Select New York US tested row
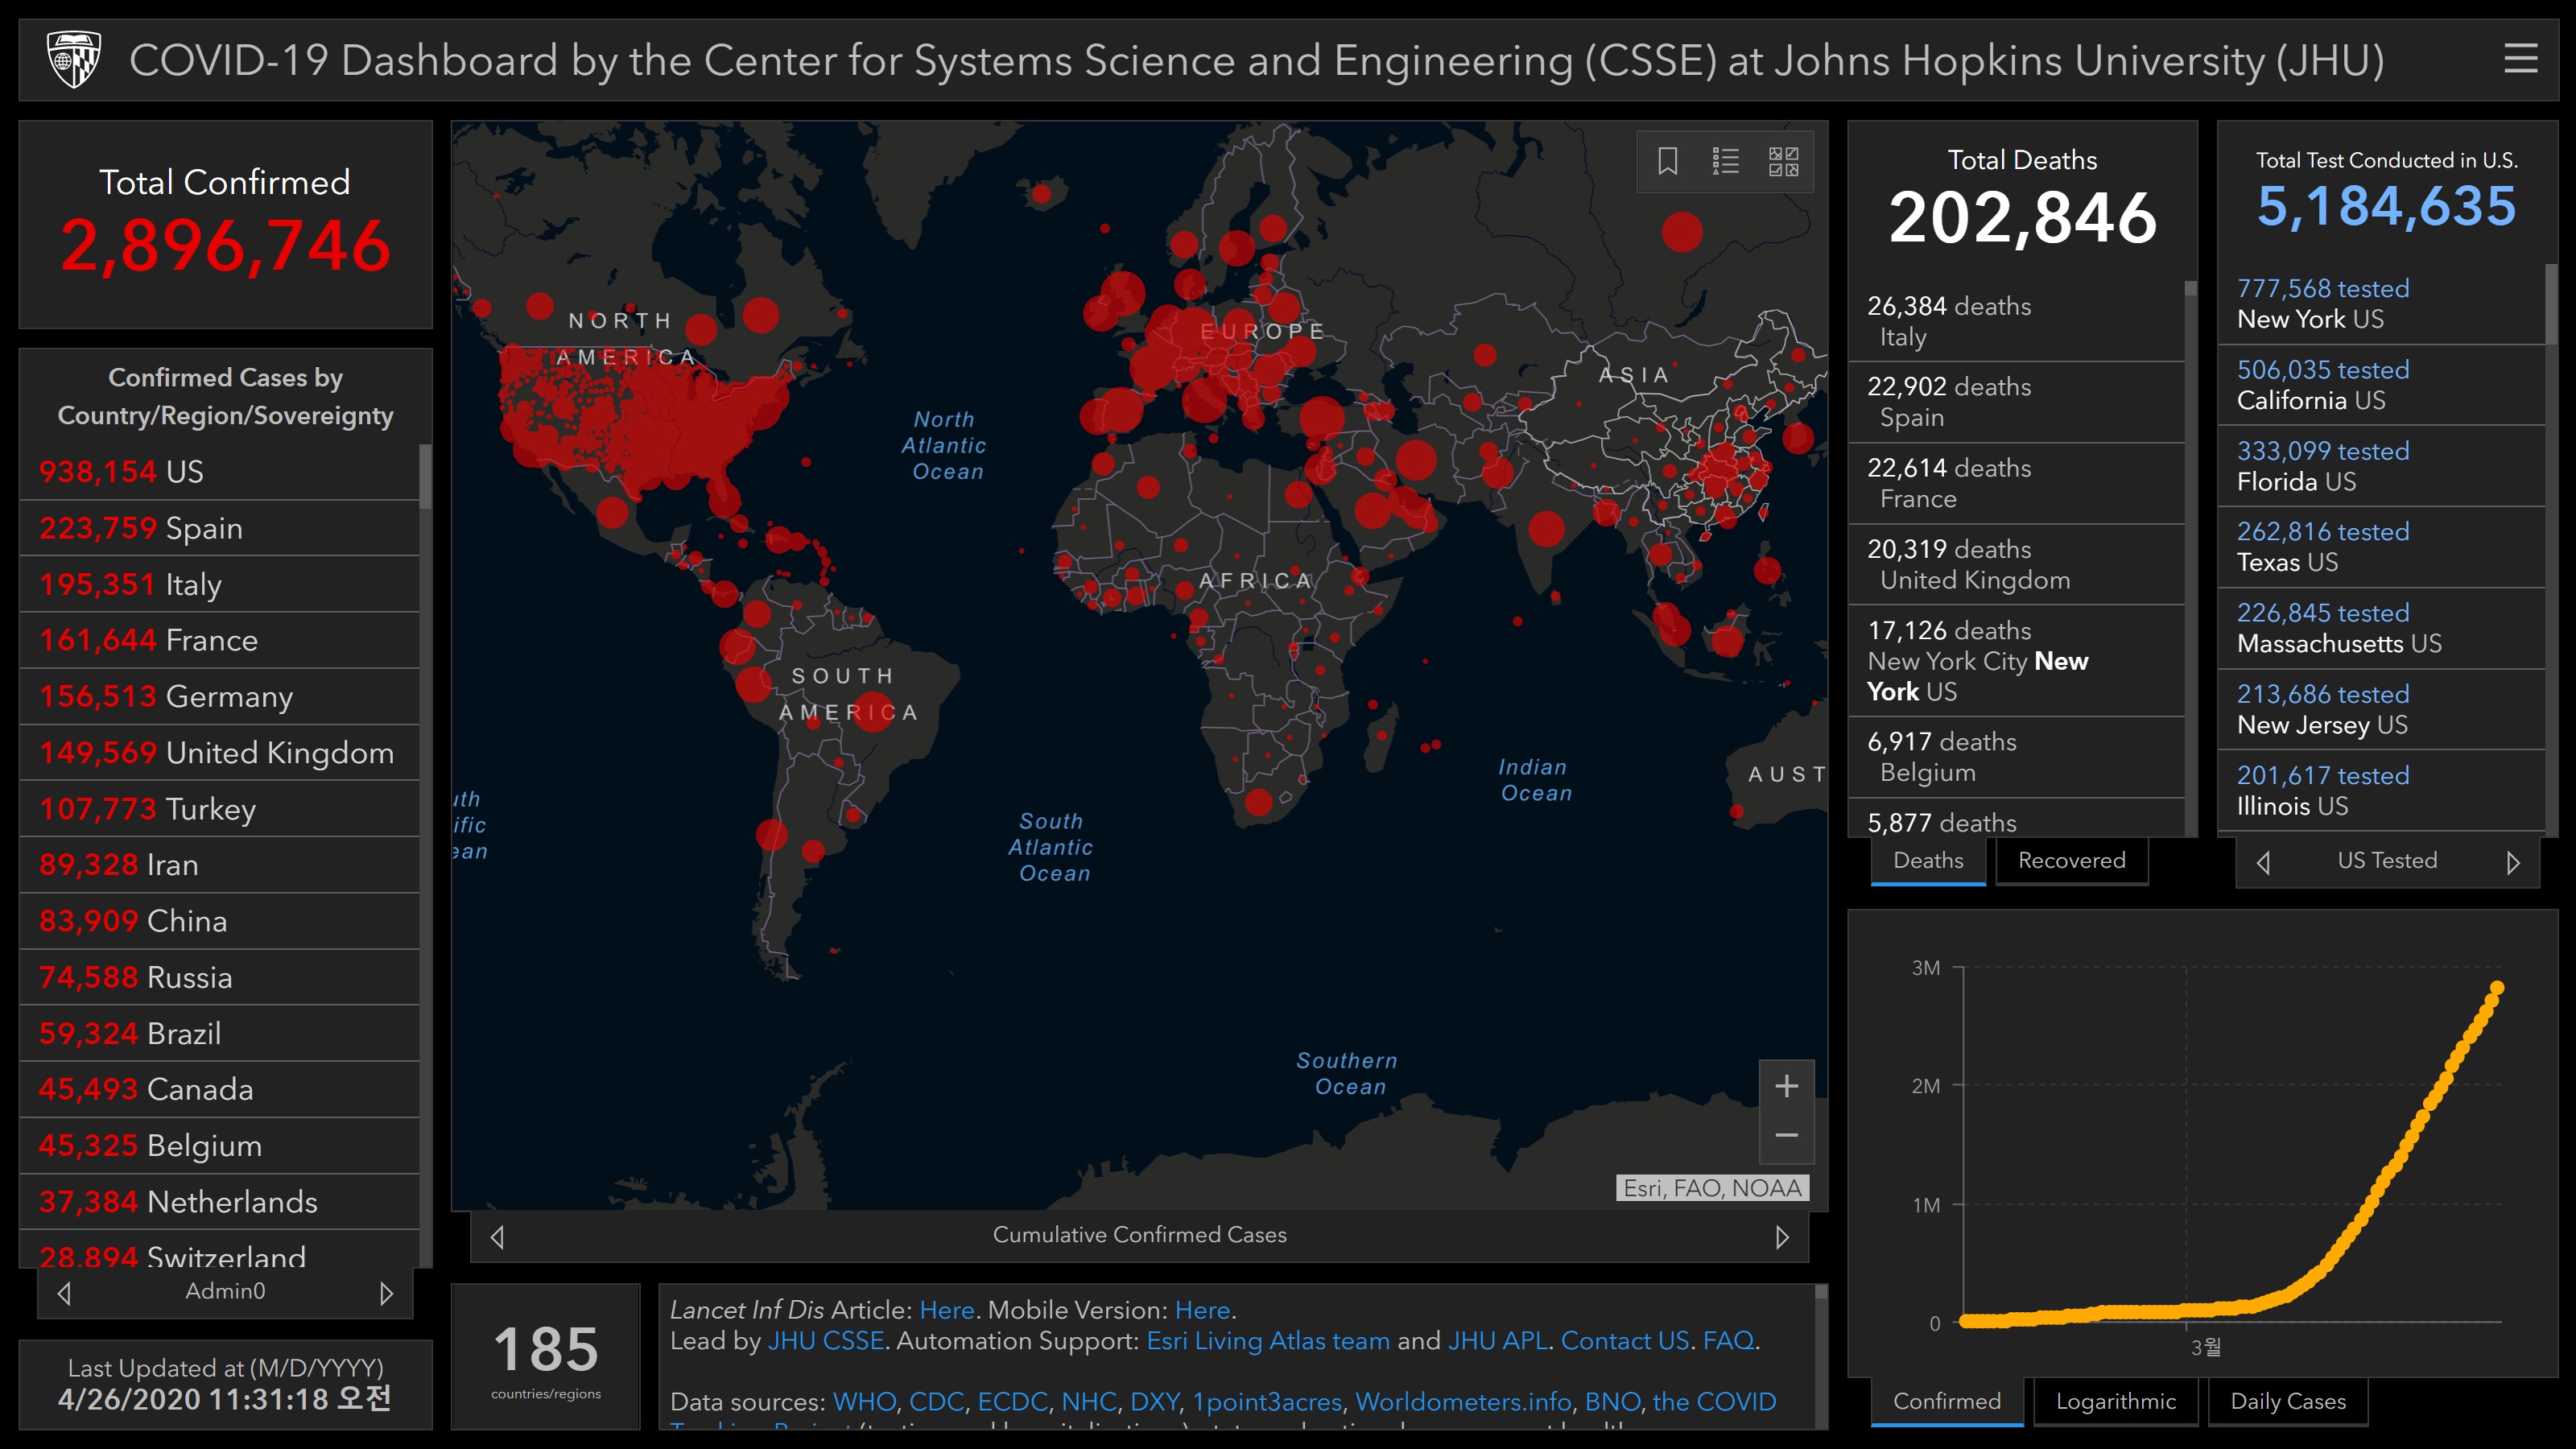Screen dimensions: 2576x1449 point(2380,304)
